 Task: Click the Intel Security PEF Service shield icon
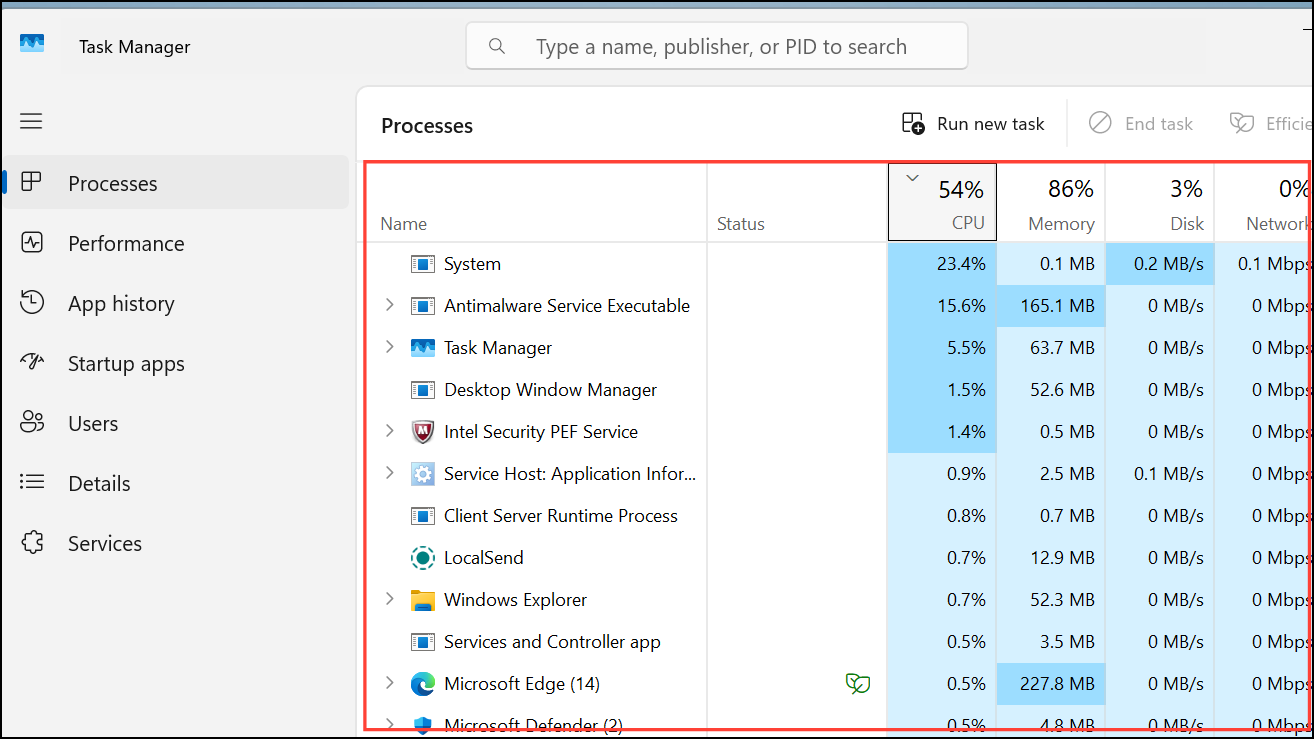[x=422, y=432]
